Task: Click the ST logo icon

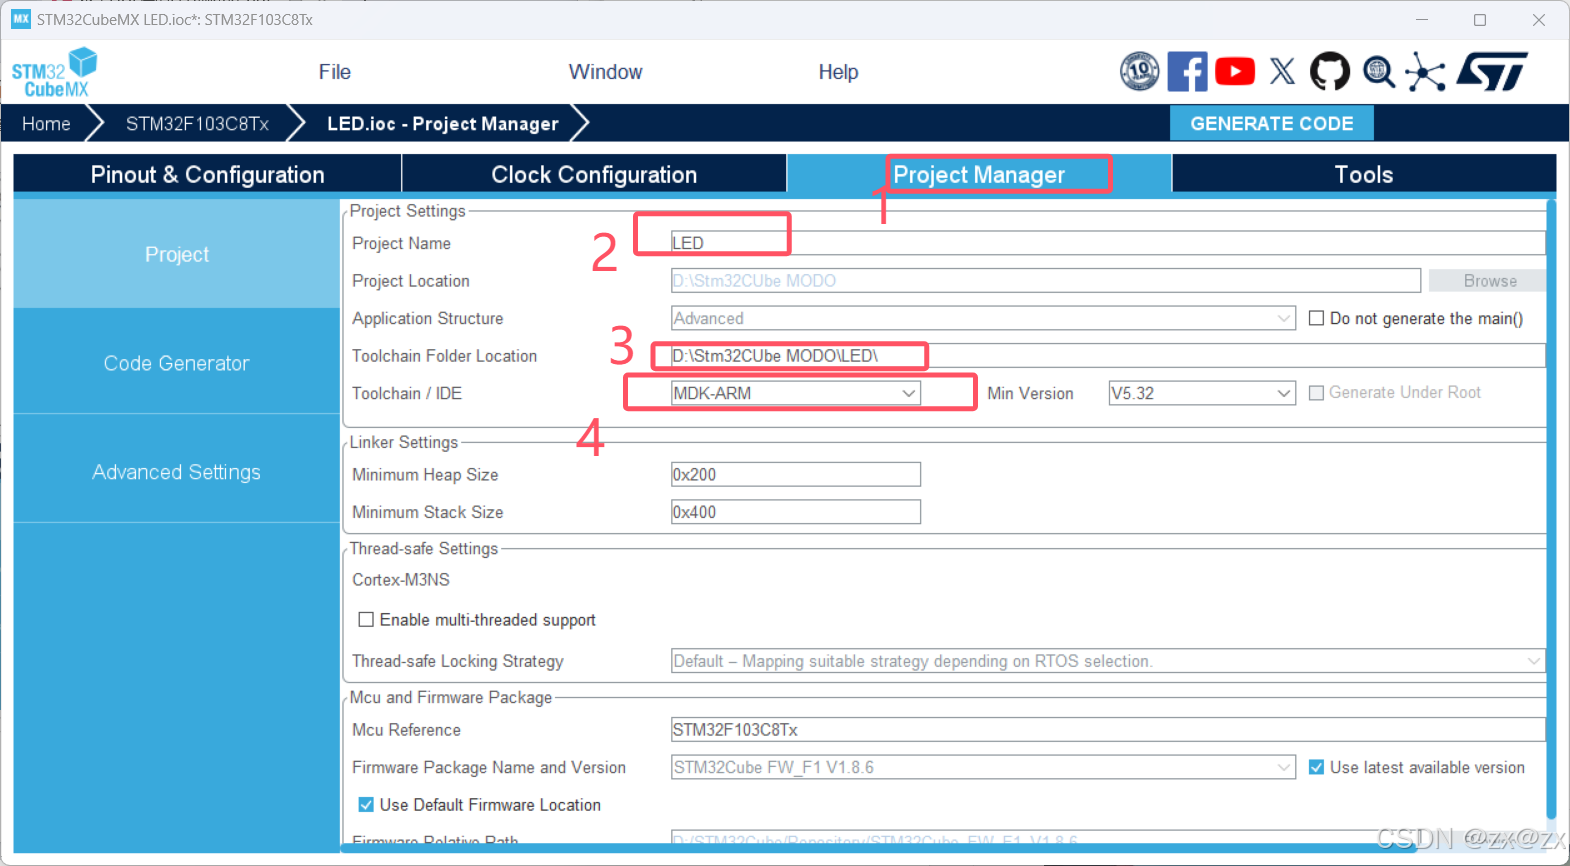Action: 1492,71
